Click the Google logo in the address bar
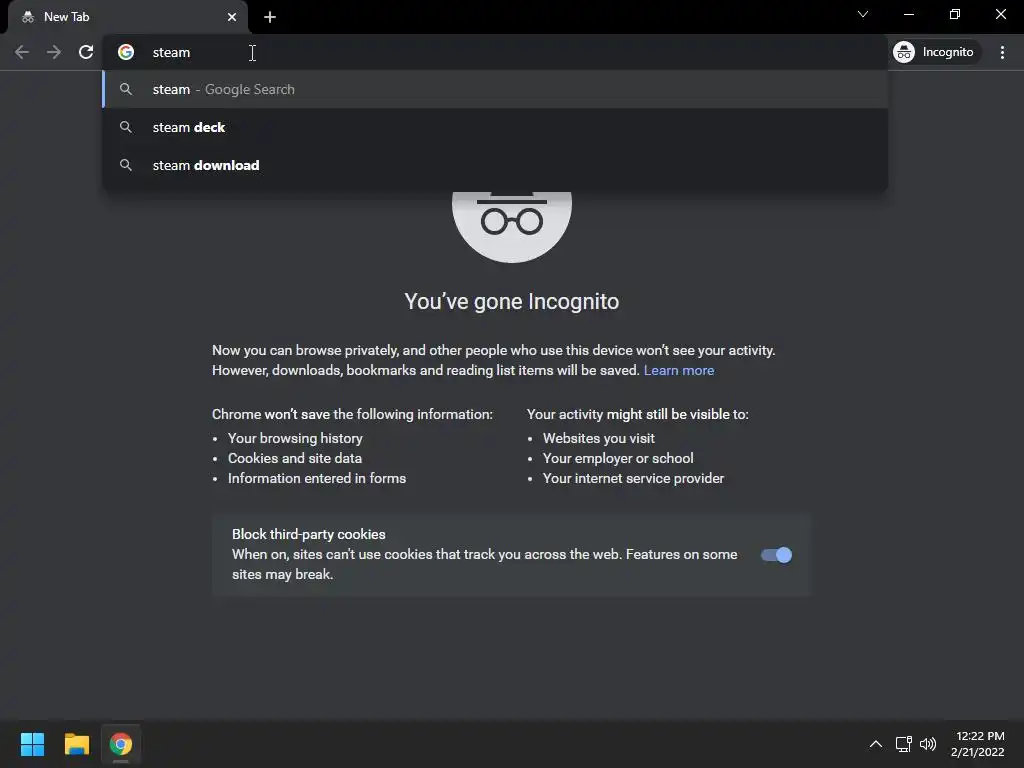This screenshot has height=768, width=1024. pyautogui.click(x=126, y=52)
